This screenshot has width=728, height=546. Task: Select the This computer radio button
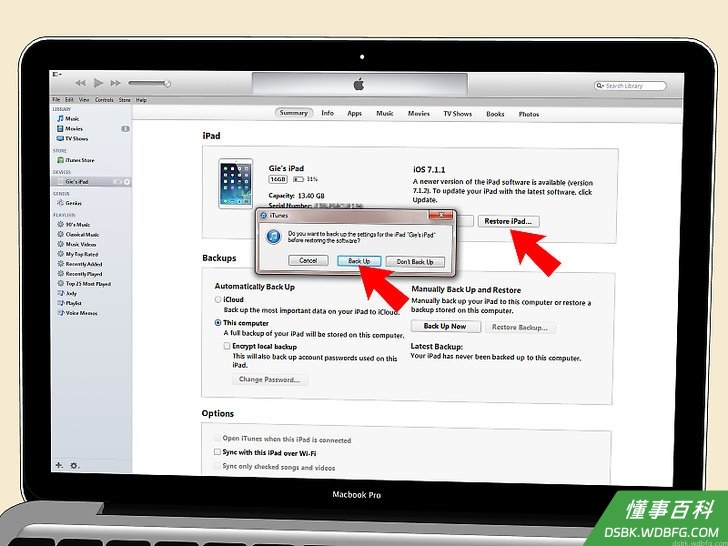pos(218,323)
